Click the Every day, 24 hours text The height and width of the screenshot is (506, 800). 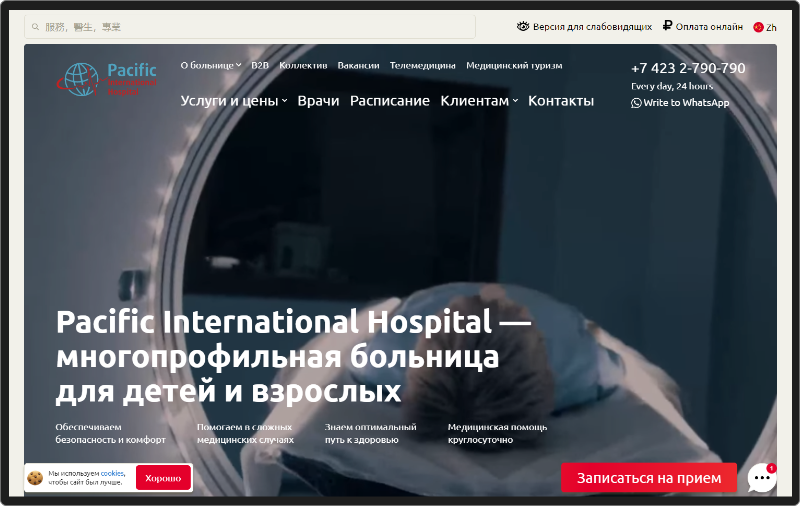coord(672,86)
